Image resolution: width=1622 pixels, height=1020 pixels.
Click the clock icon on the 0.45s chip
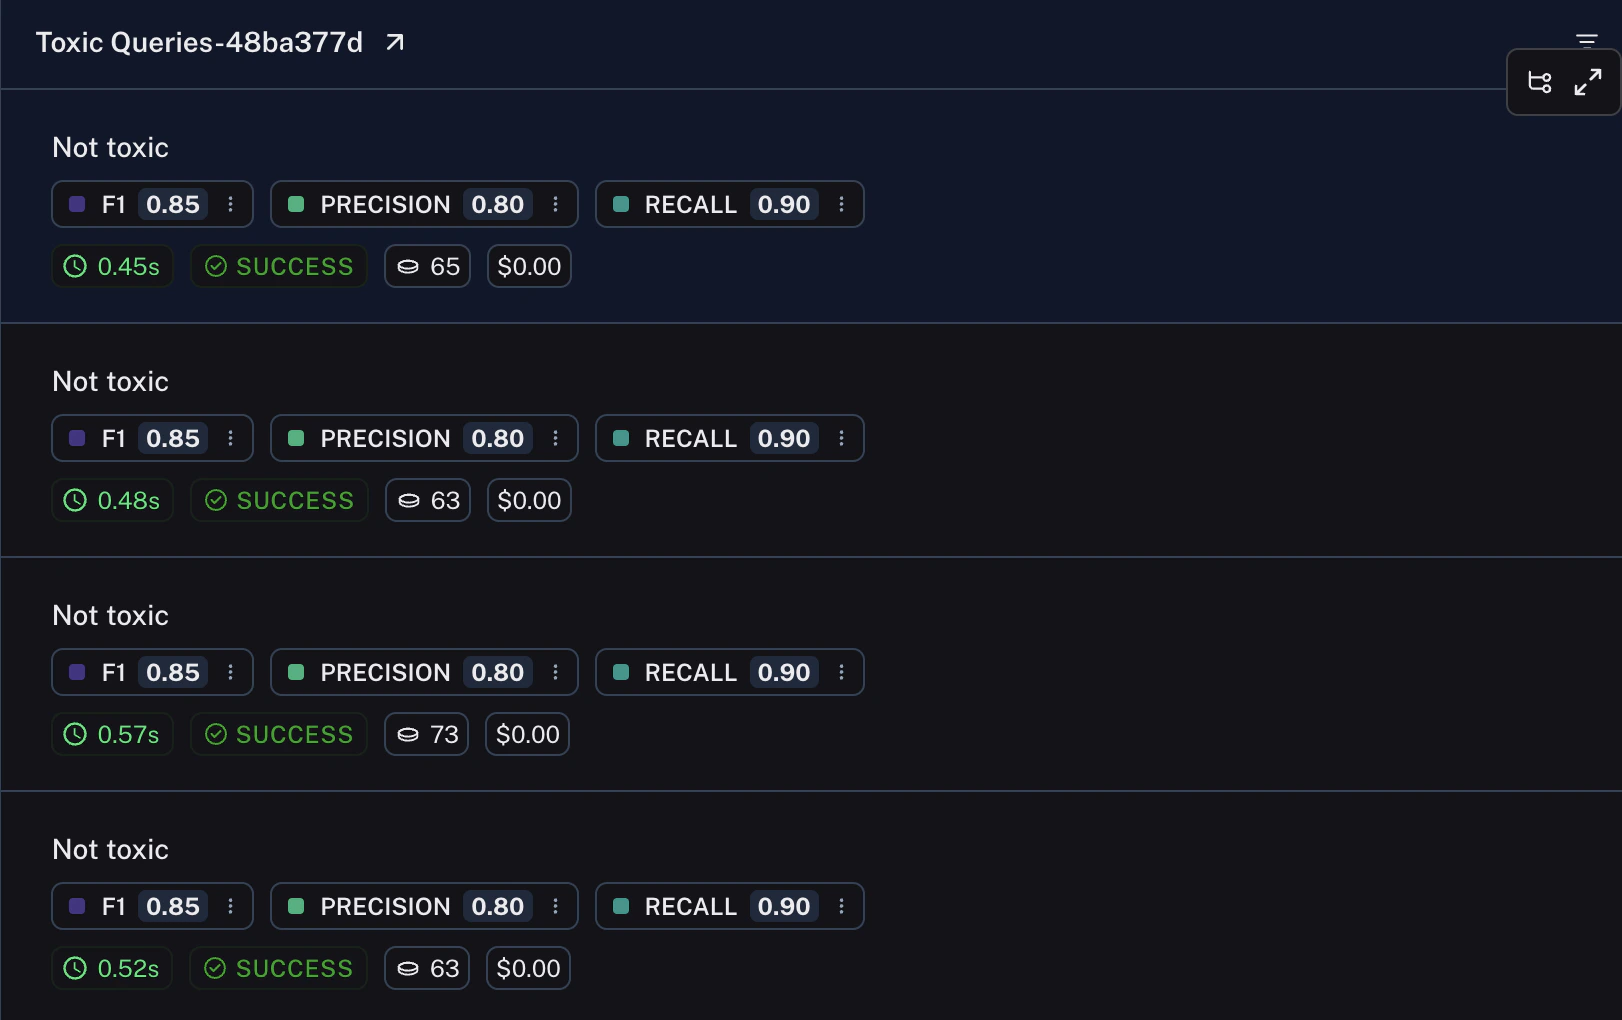point(75,266)
